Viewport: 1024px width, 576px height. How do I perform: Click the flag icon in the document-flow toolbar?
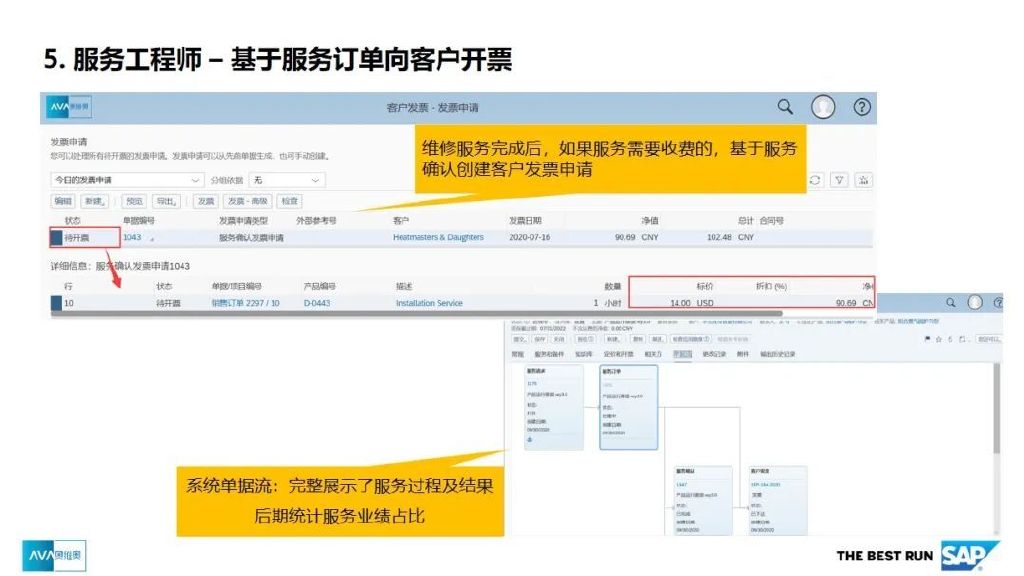point(927,339)
